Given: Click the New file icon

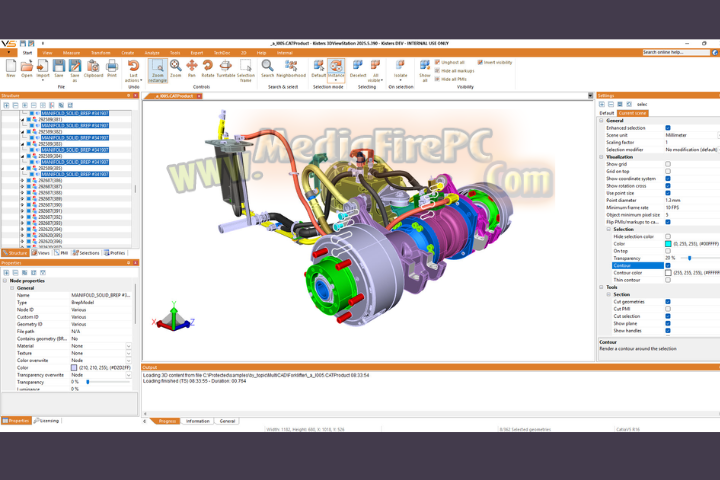Looking at the screenshot, I should click(11, 66).
